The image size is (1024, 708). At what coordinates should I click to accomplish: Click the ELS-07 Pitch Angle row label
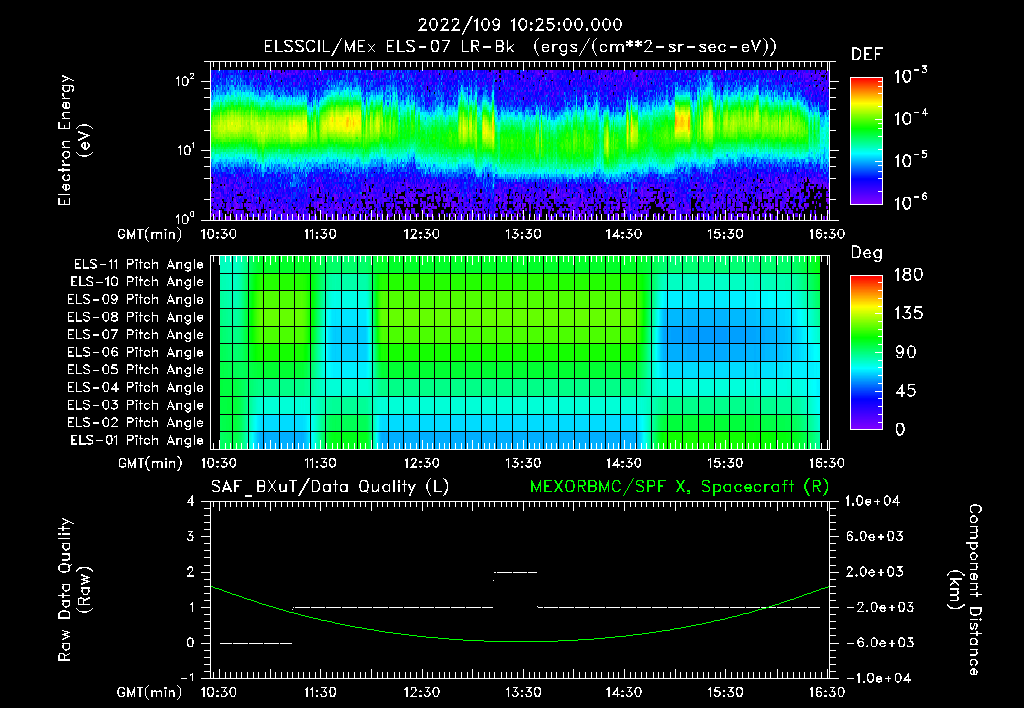tap(135, 334)
